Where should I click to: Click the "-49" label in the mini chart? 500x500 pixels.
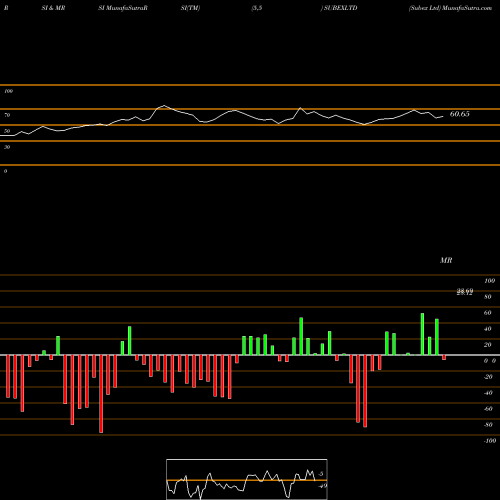[322, 486]
